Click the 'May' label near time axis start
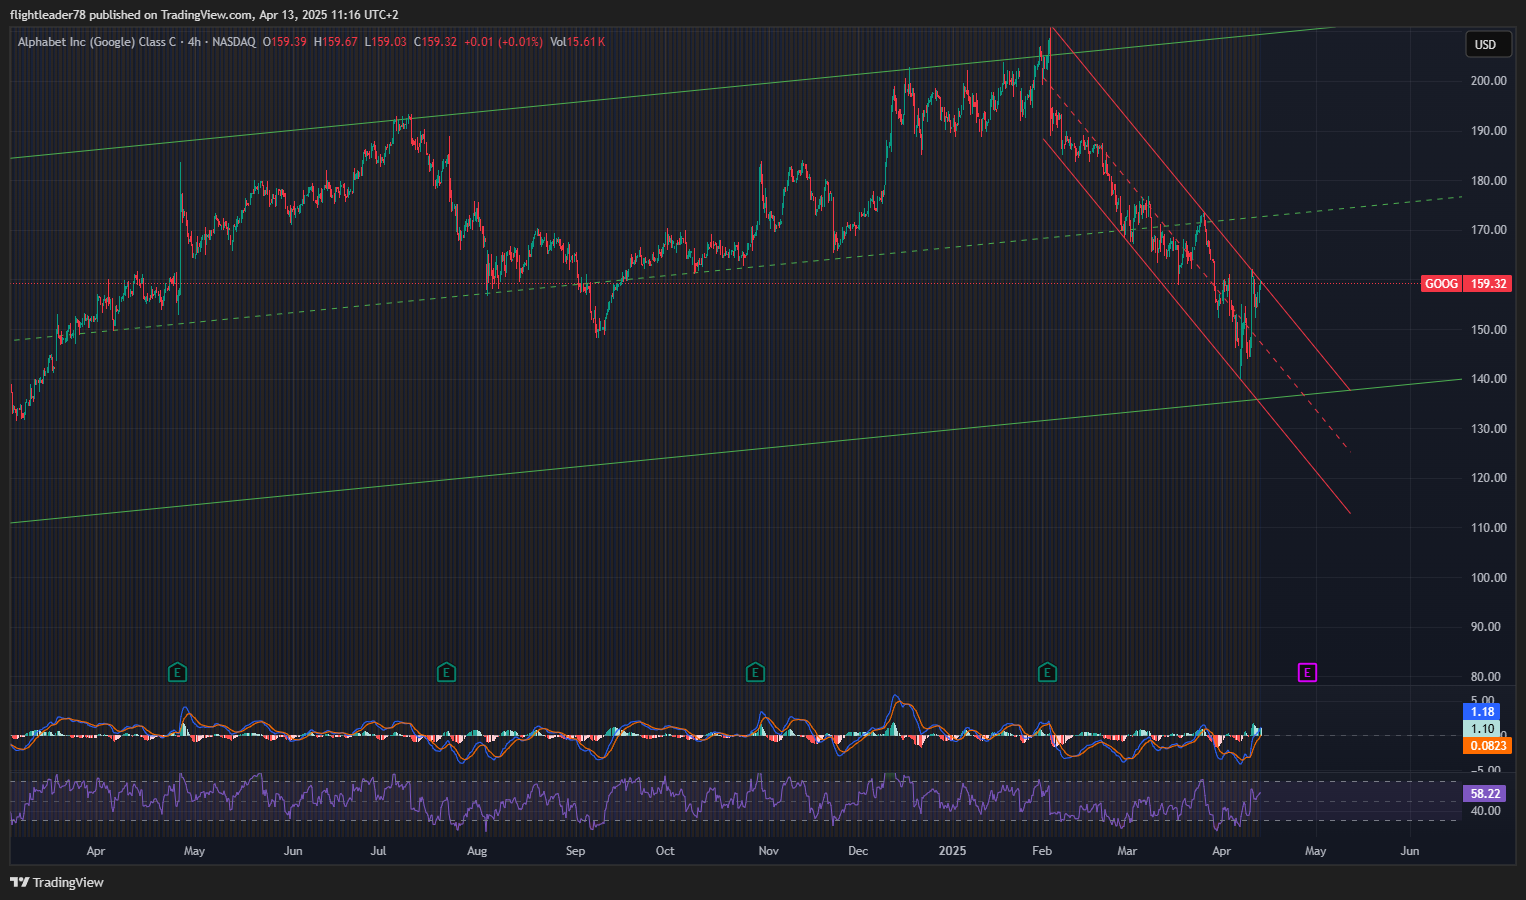 [194, 852]
